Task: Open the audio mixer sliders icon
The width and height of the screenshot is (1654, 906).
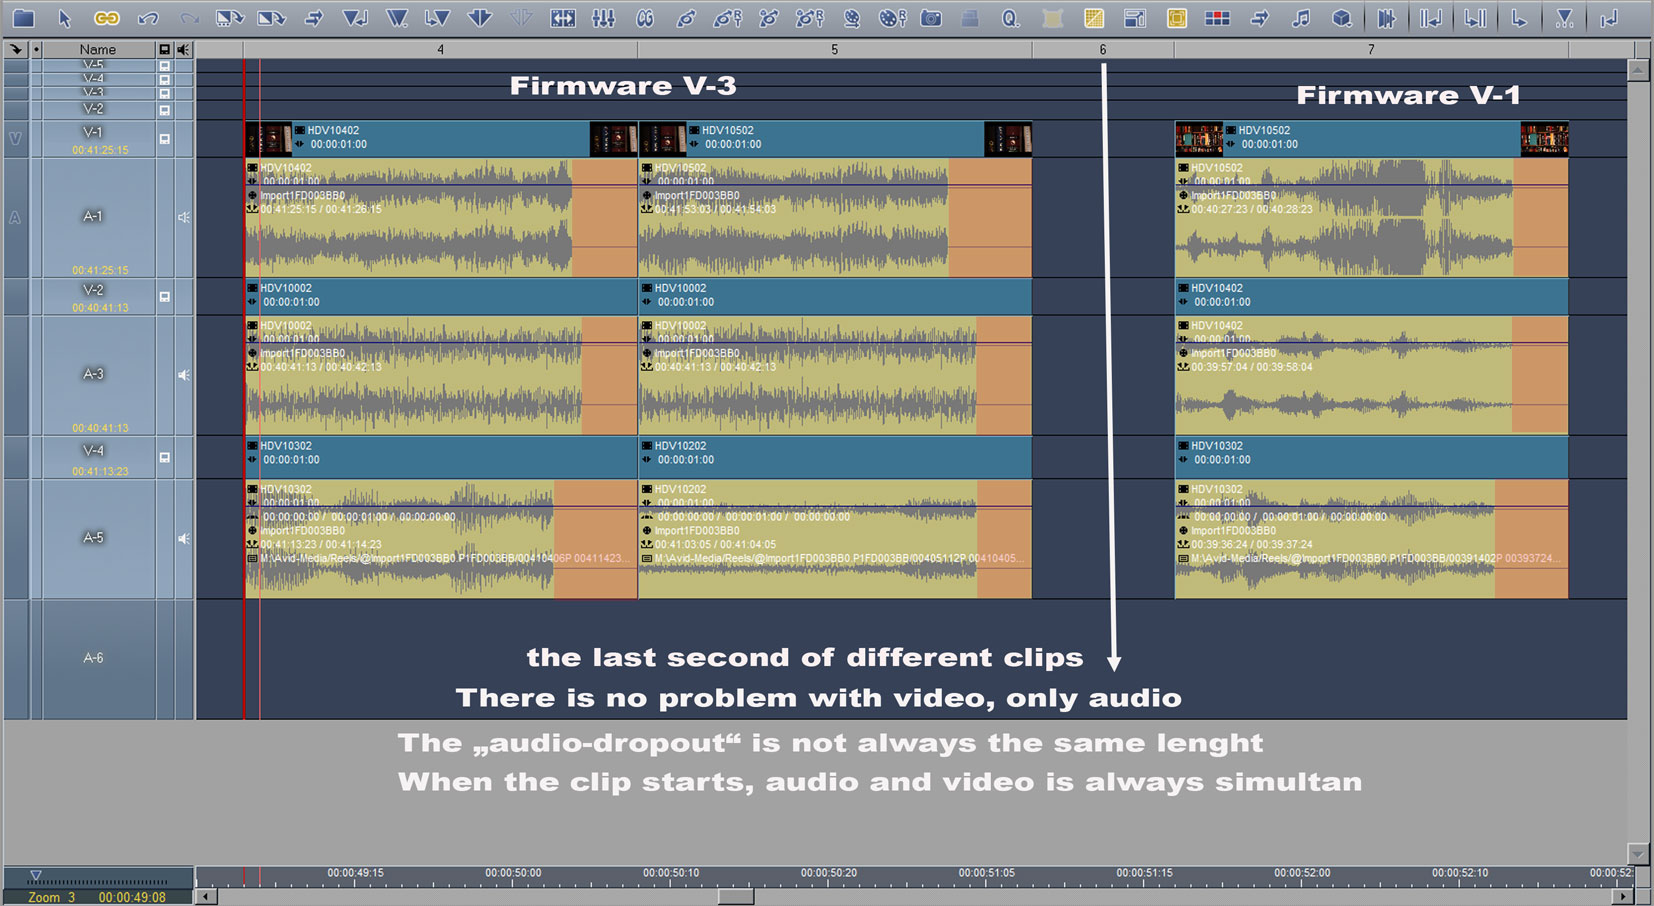Action: pyautogui.click(x=603, y=18)
